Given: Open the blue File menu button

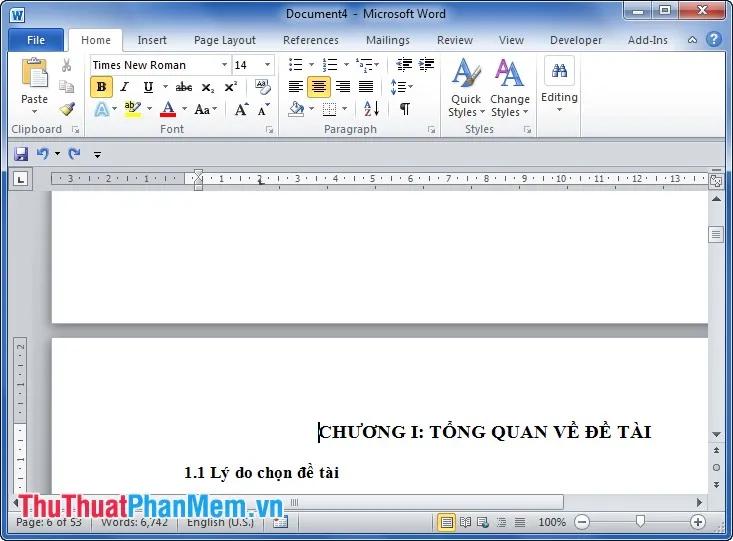Looking at the screenshot, I should (36, 40).
